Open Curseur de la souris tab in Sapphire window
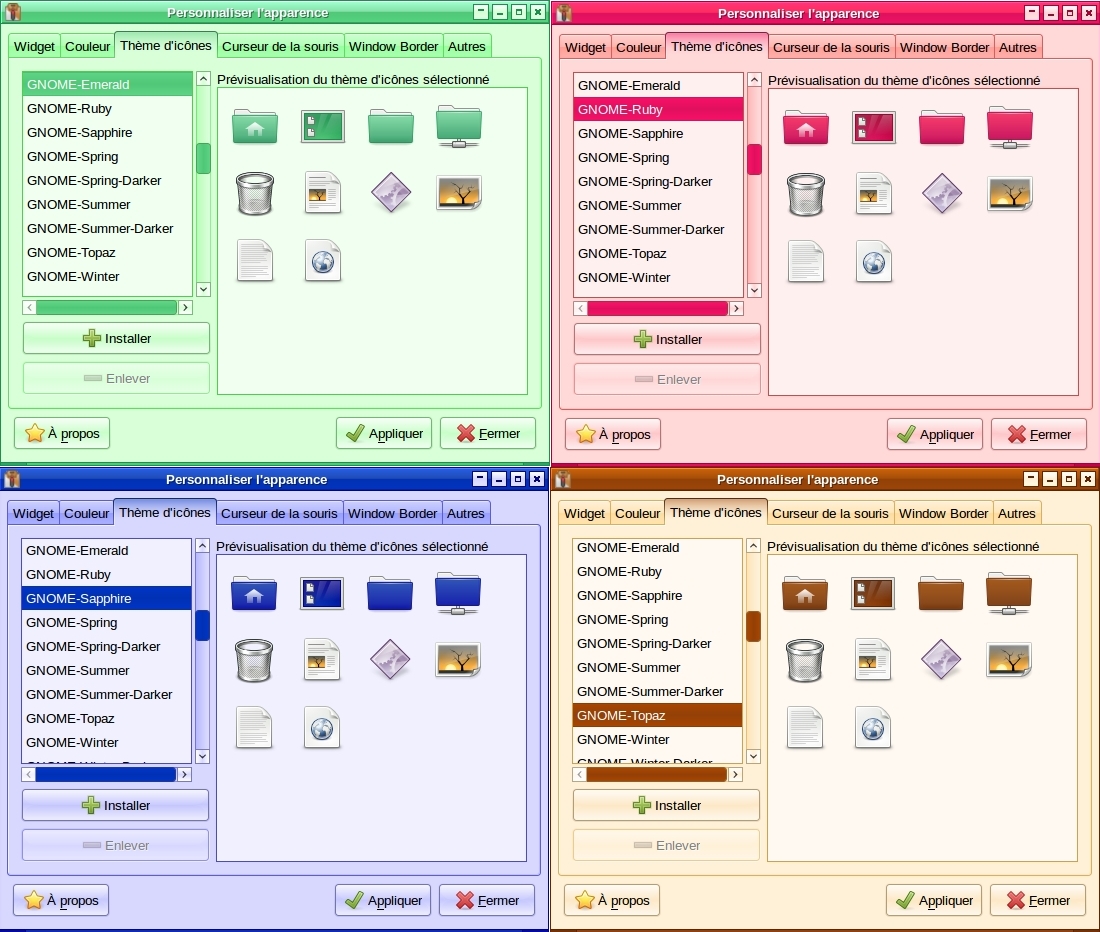The height and width of the screenshot is (932, 1100). click(279, 513)
